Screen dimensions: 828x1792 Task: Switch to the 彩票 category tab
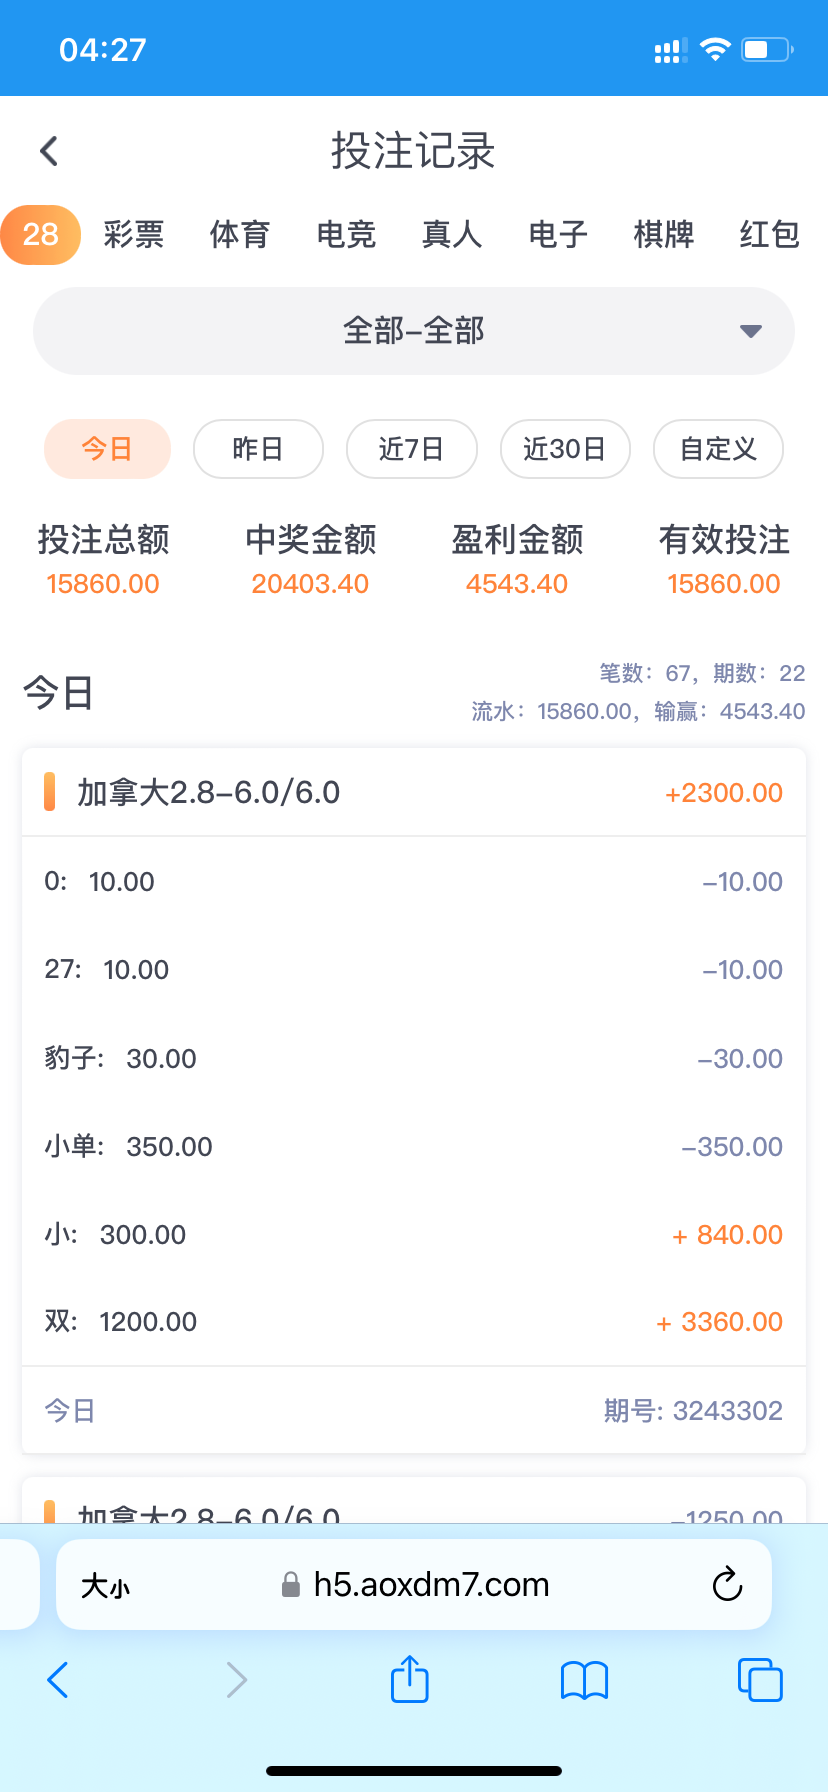click(x=134, y=235)
